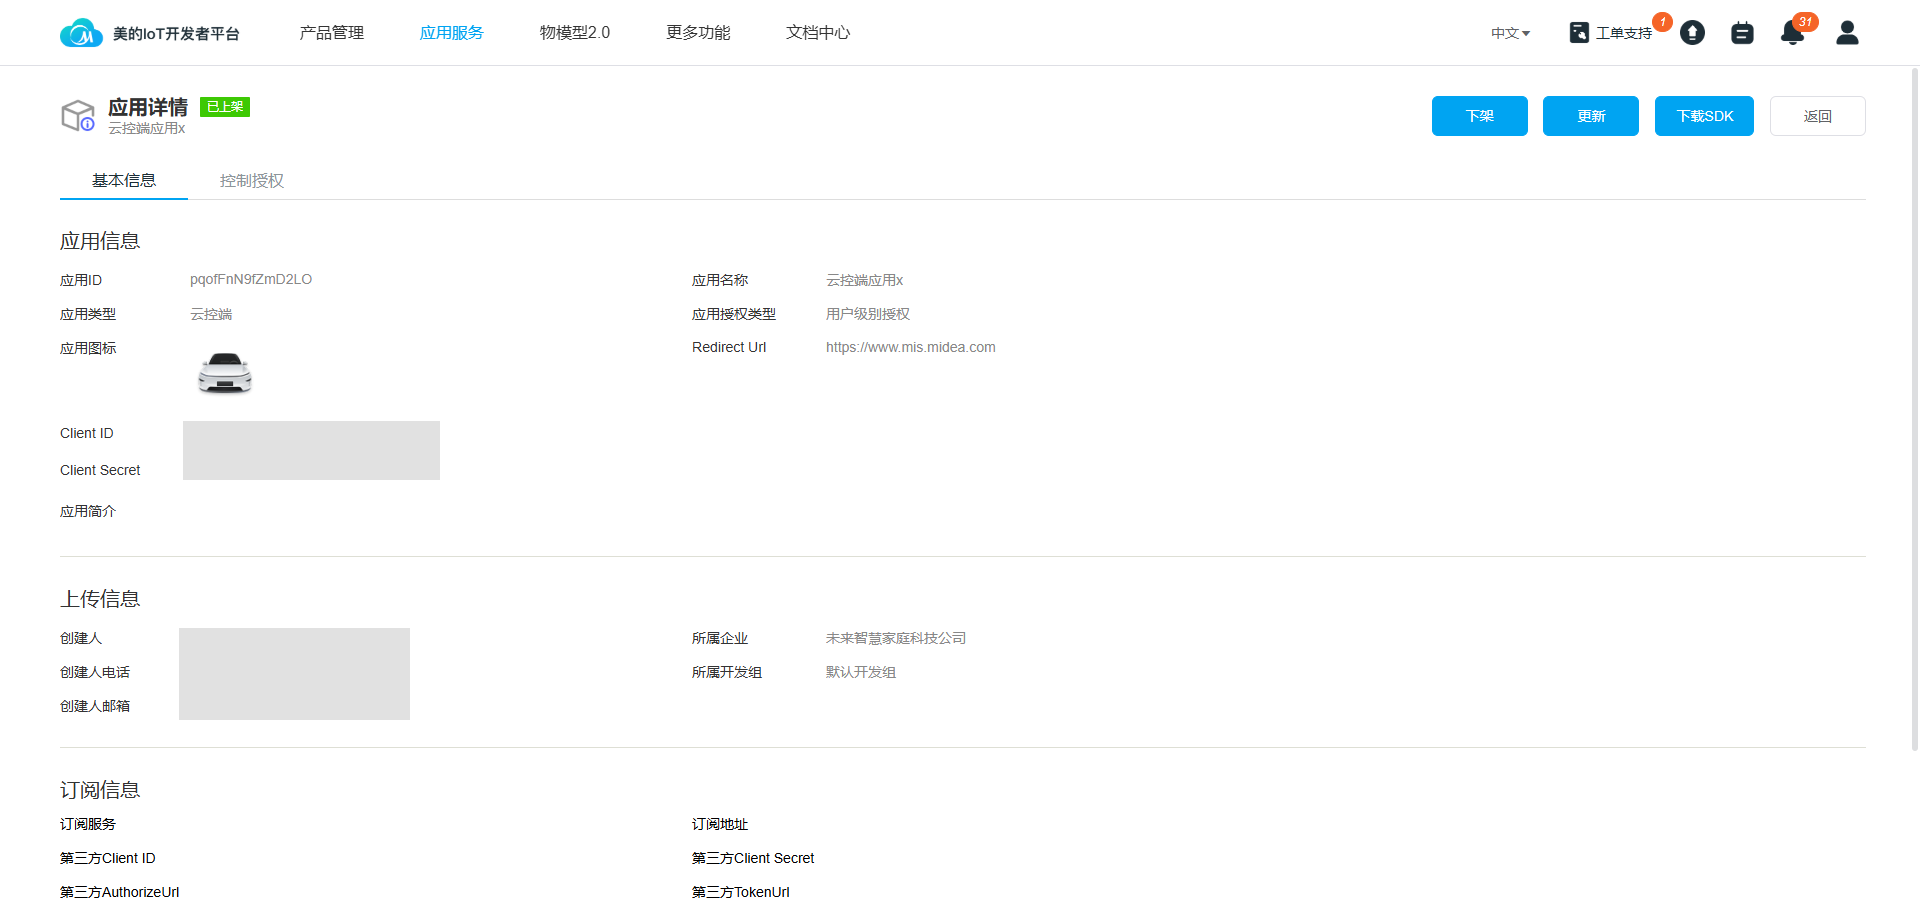Image resolution: width=1920 pixels, height=915 pixels.
Task: Click the app details cube icon
Action: (78, 116)
